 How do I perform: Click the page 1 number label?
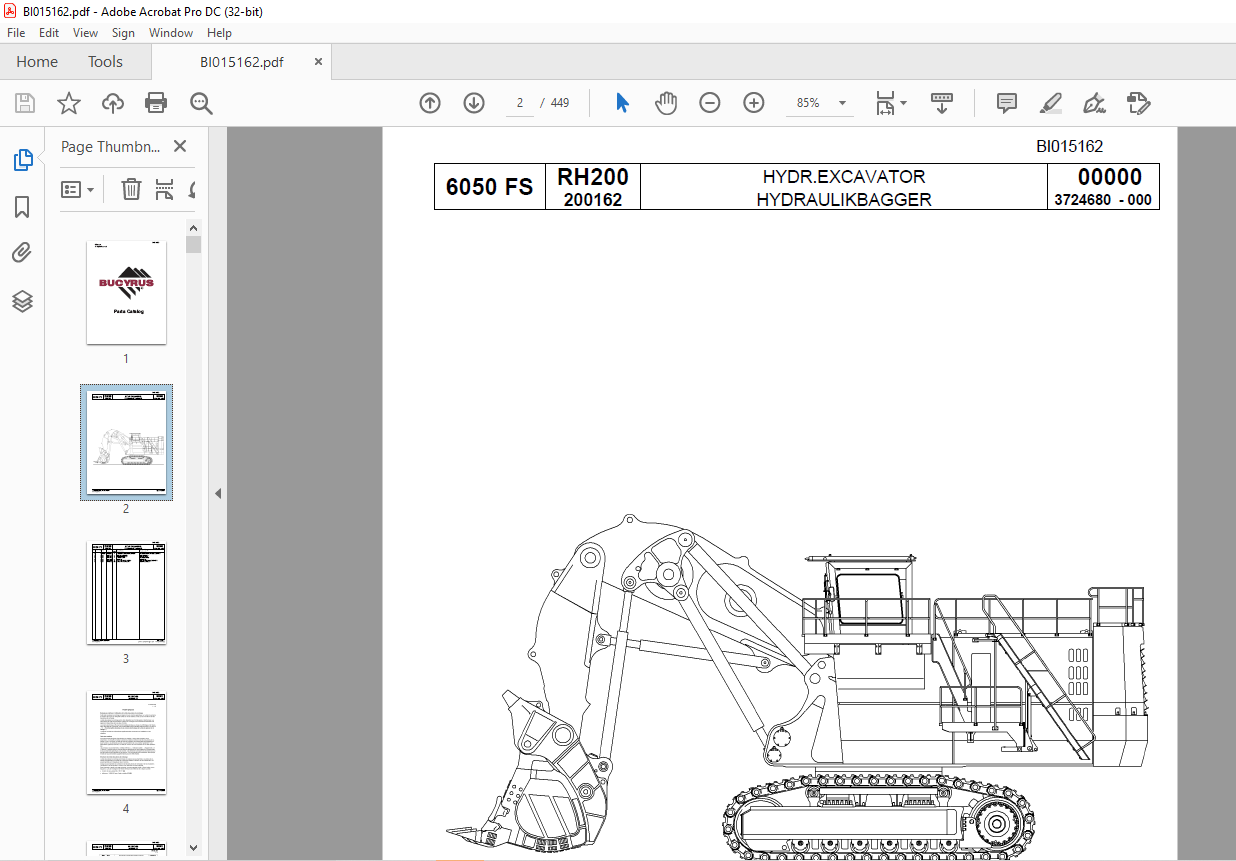click(x=126, y=359)
